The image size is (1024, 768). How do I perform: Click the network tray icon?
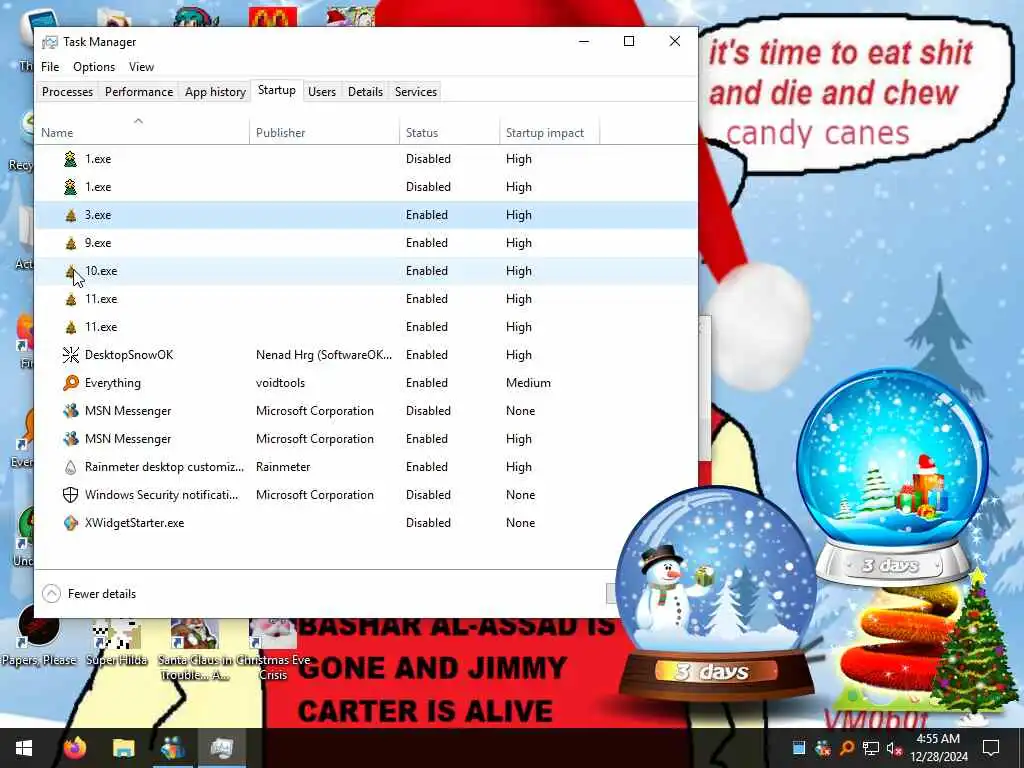click(x=870, y=748)
